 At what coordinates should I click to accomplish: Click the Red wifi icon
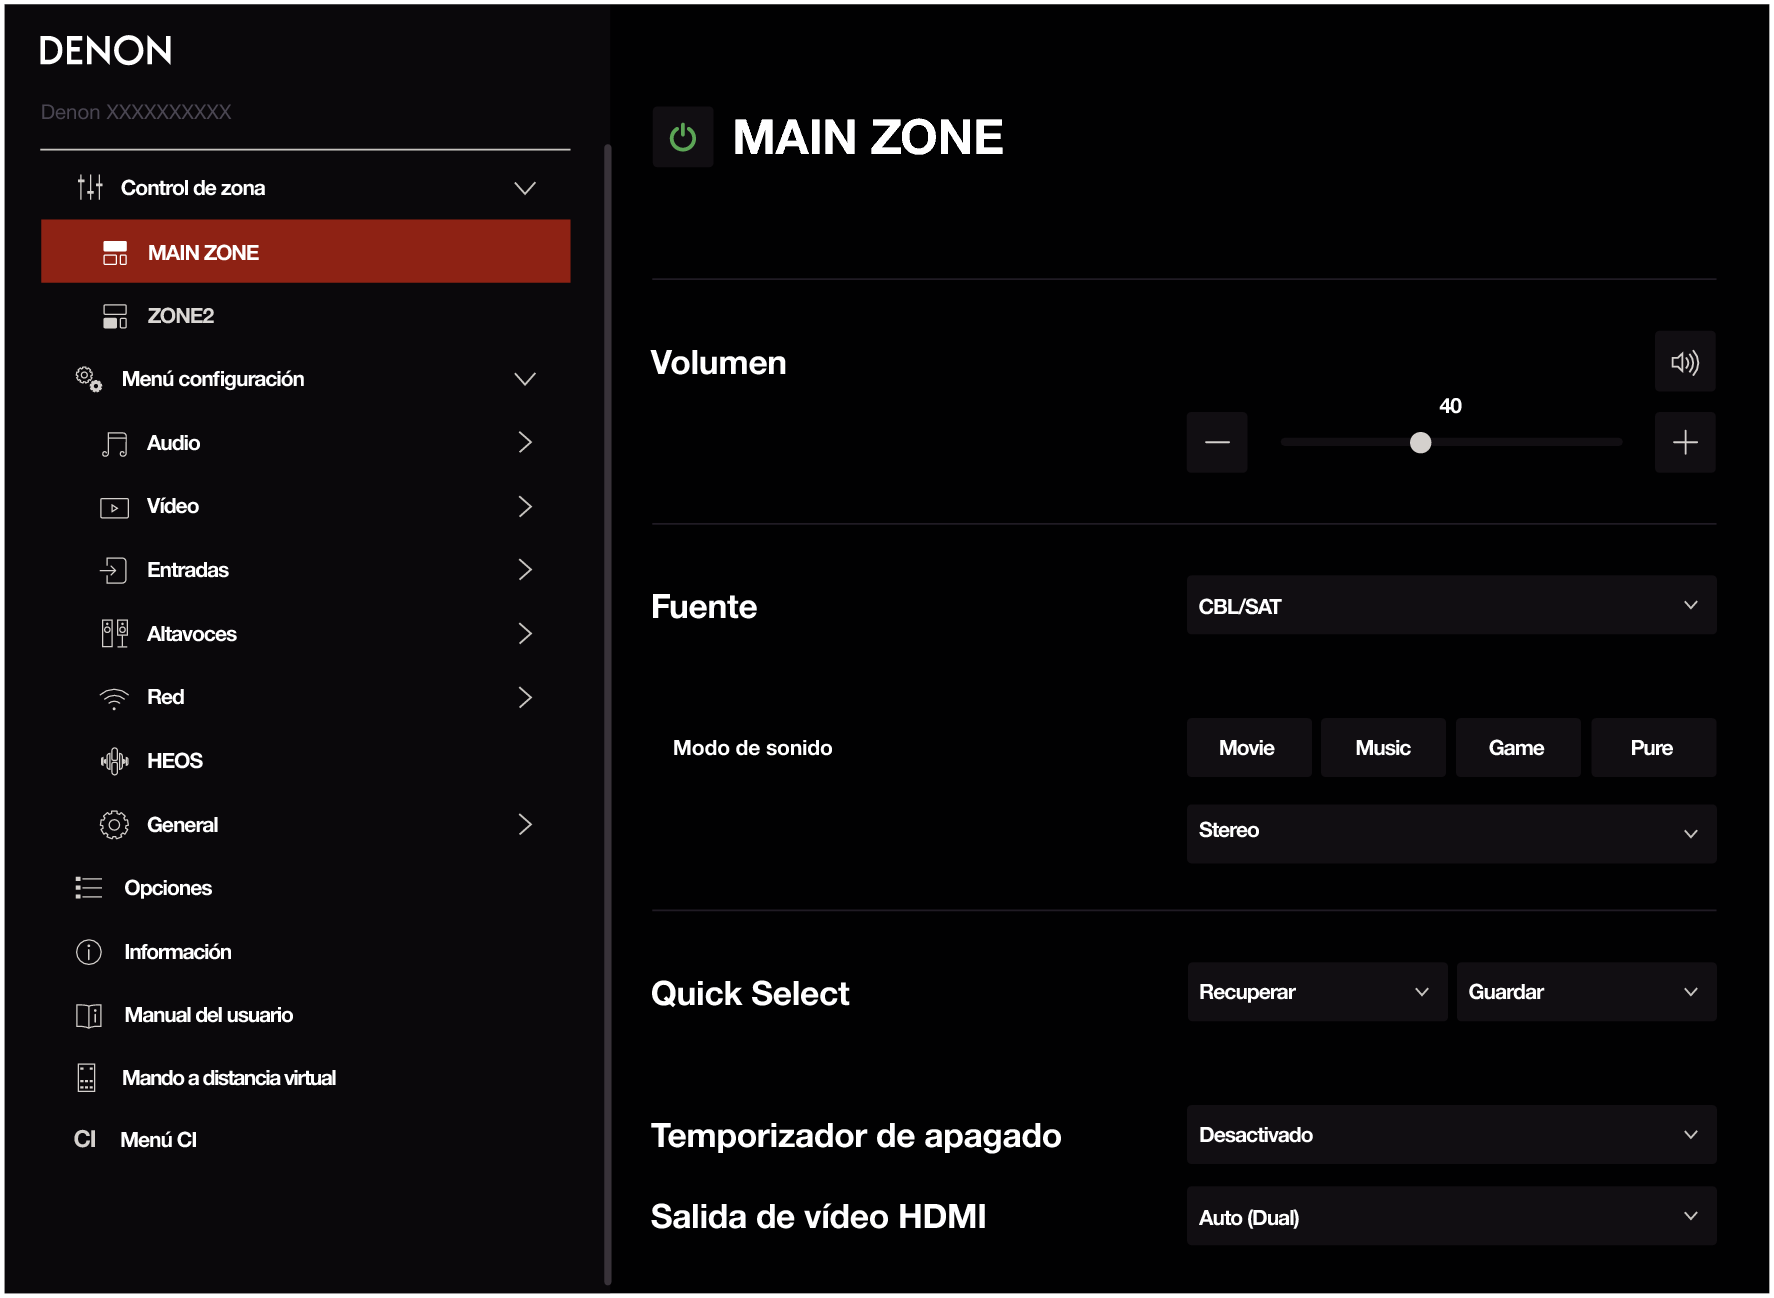tap(114, 698)
